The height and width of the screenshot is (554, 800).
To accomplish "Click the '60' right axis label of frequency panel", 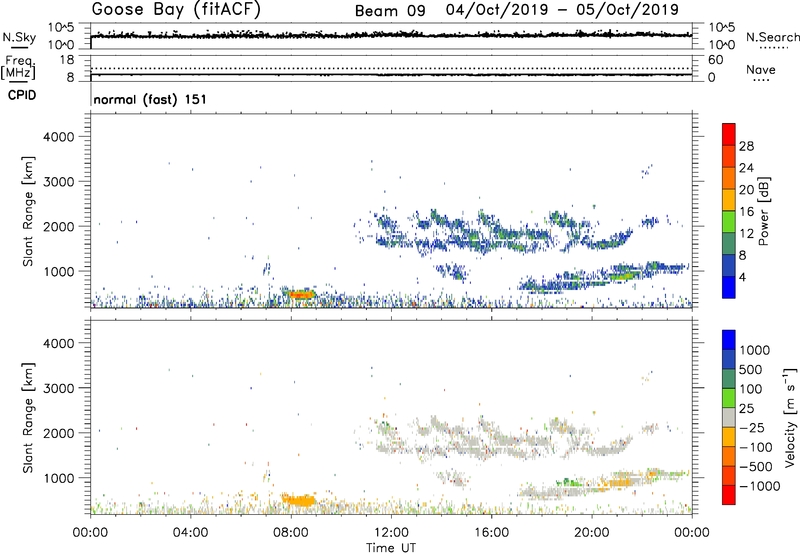I will click(716, 60).
